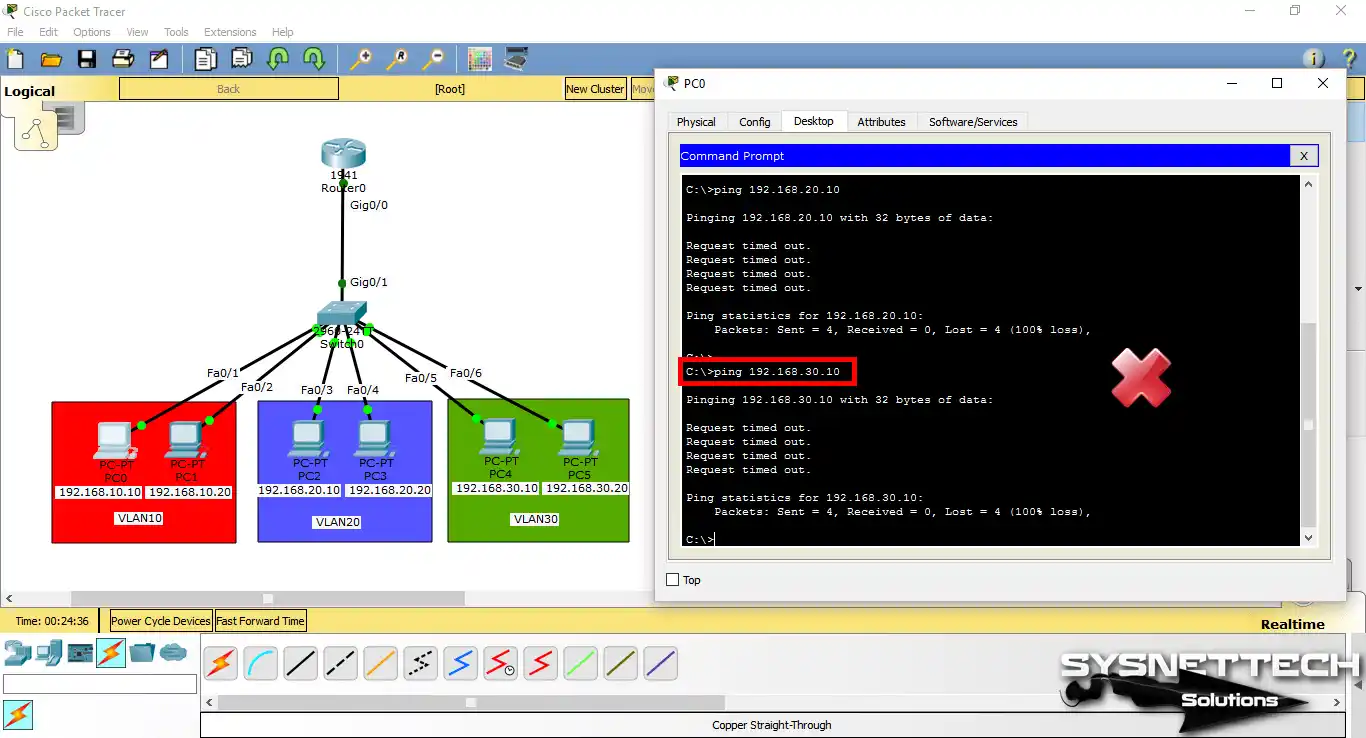Select the Fiber cable connection
1366x738 pixels.
[x=380, y=663]
